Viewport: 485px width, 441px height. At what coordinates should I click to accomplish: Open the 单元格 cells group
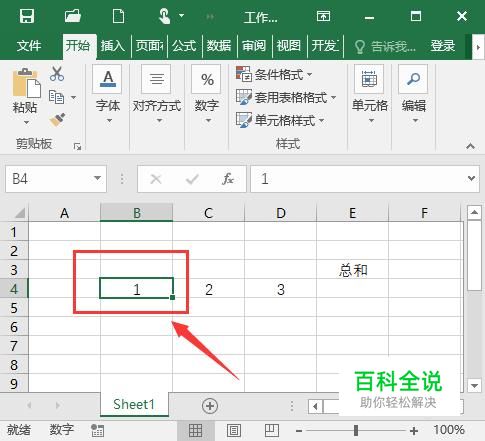pos(370,94)
